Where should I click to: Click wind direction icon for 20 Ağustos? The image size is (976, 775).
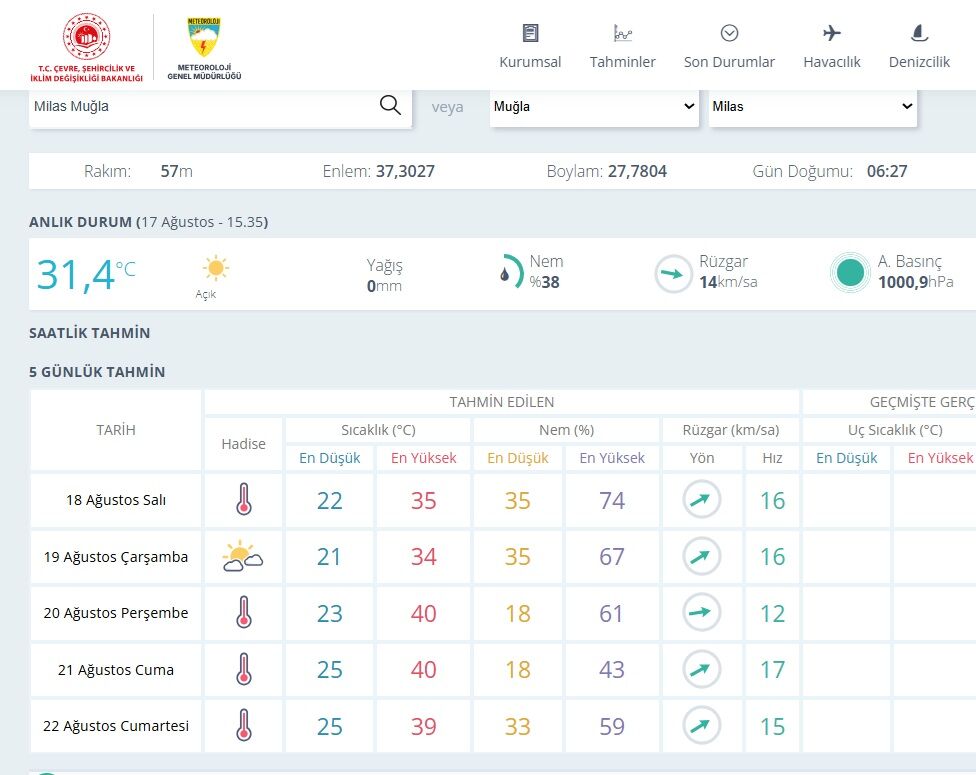click(x=702, y=613)
